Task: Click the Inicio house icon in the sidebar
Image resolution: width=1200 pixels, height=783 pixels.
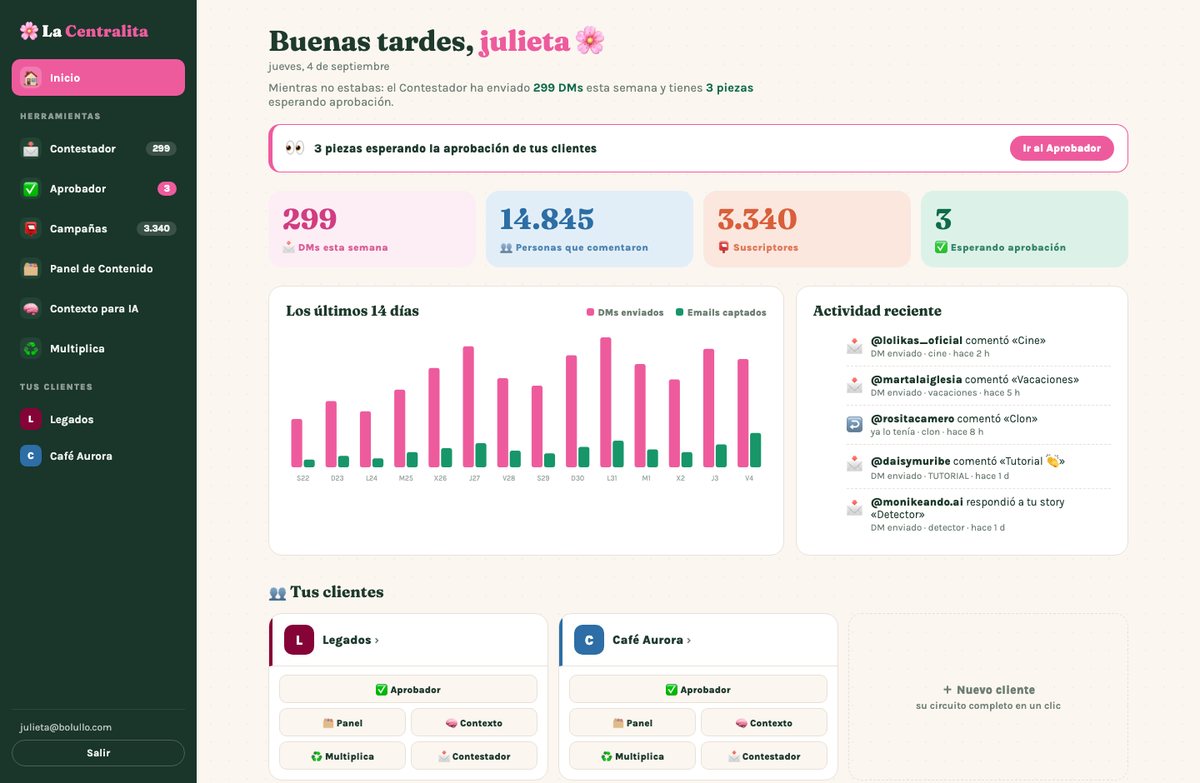Action: (x=31, y=78)
